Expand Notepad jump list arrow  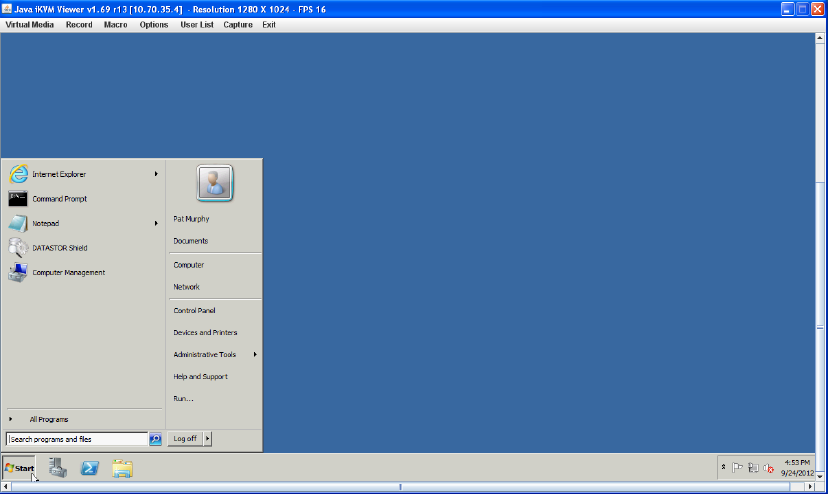pyautogui.click(x=156, y=223)
